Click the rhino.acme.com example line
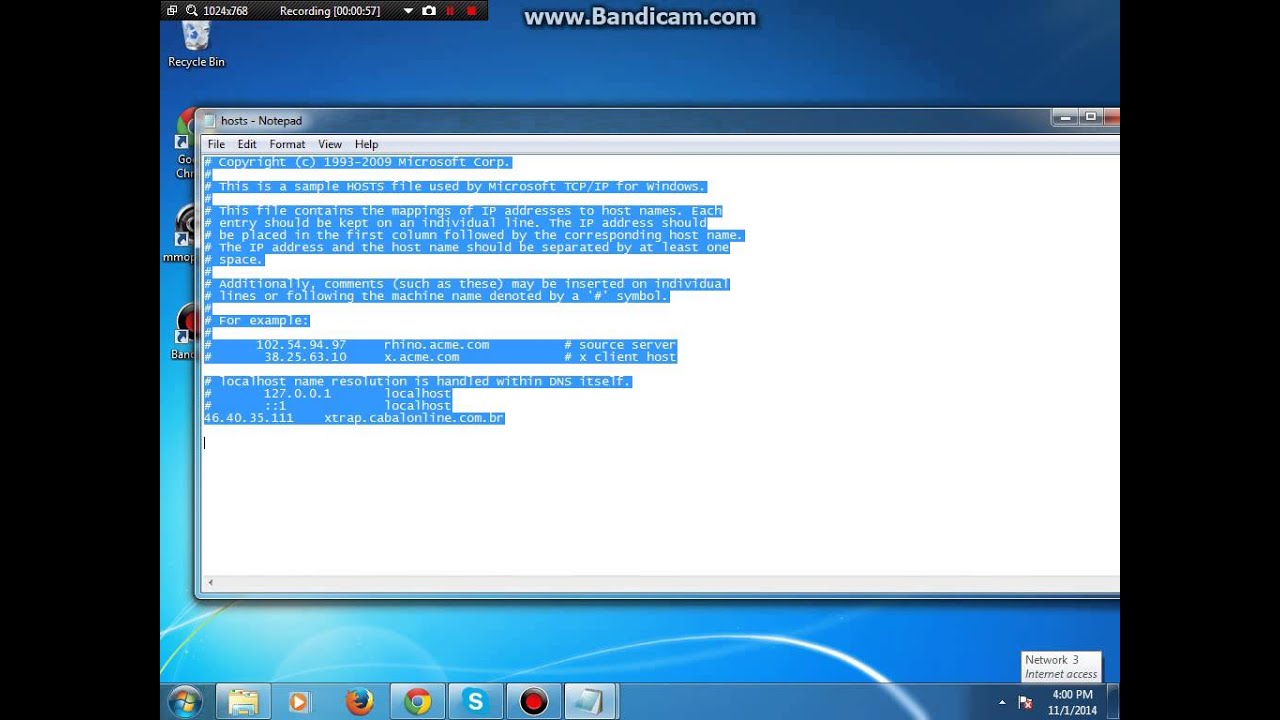 click(x=440, y=345)
